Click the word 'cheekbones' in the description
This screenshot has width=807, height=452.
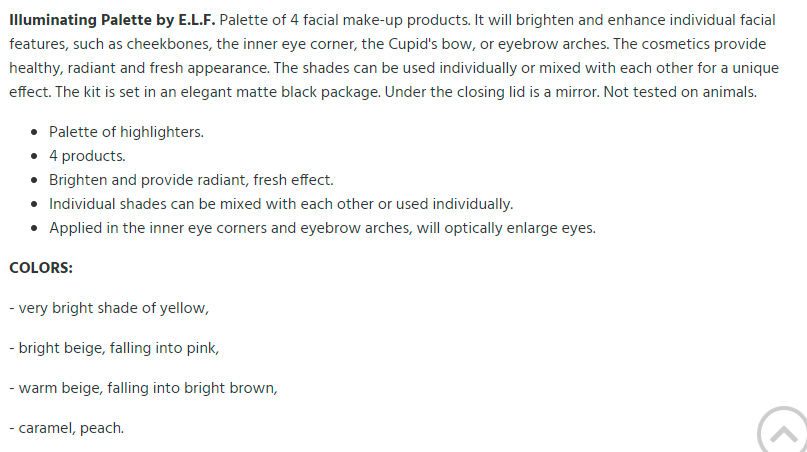(169, 44)
